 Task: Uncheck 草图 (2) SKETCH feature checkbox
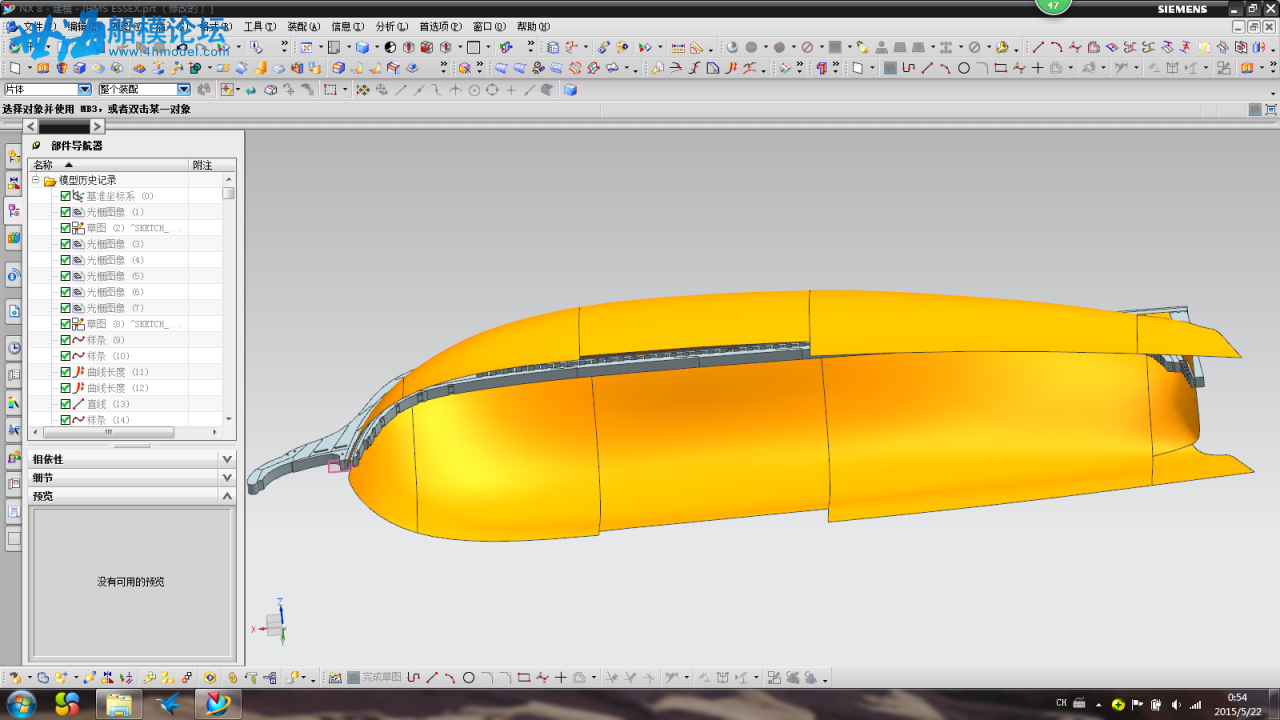[x=66, y=228]
